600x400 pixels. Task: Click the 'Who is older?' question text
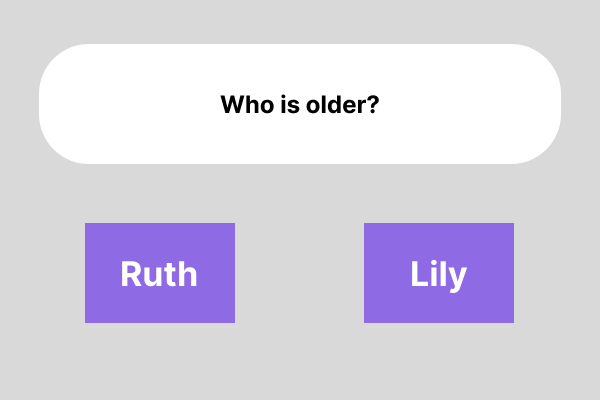tap(300, 104)
